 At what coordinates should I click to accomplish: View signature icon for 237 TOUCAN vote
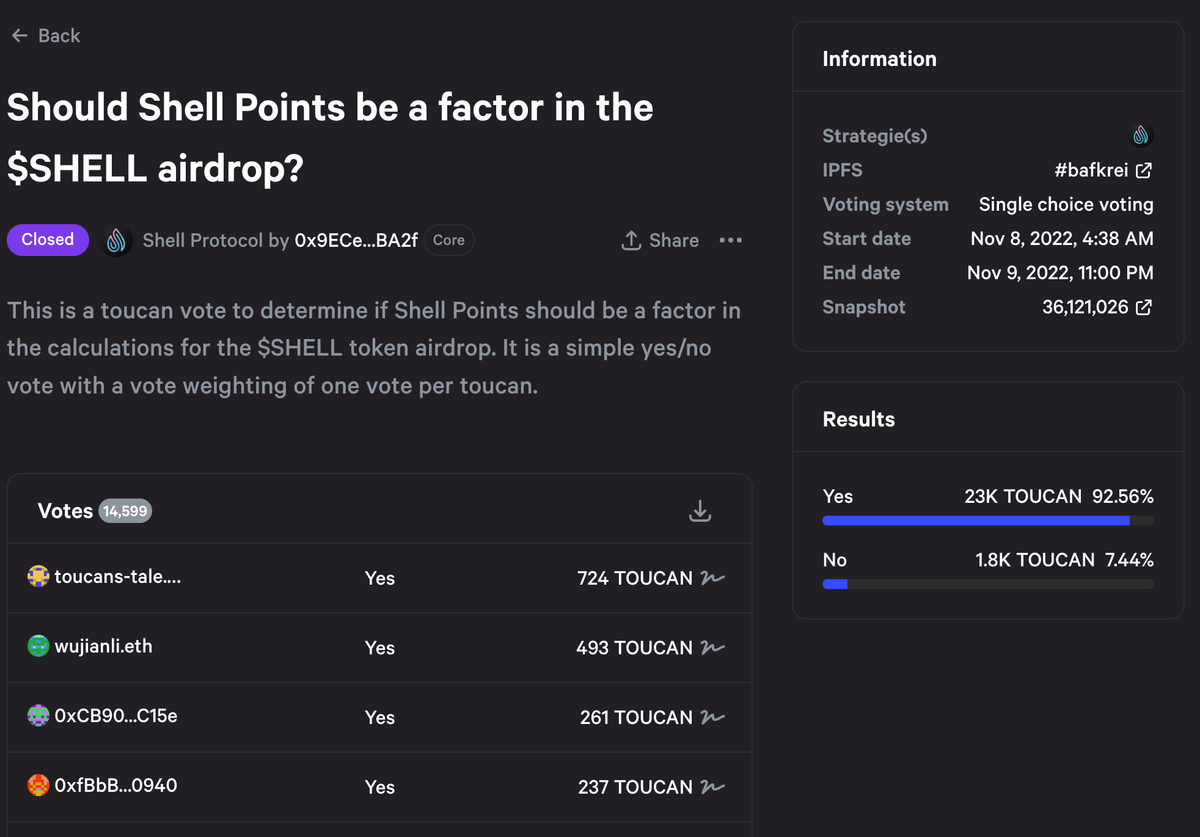713,788
